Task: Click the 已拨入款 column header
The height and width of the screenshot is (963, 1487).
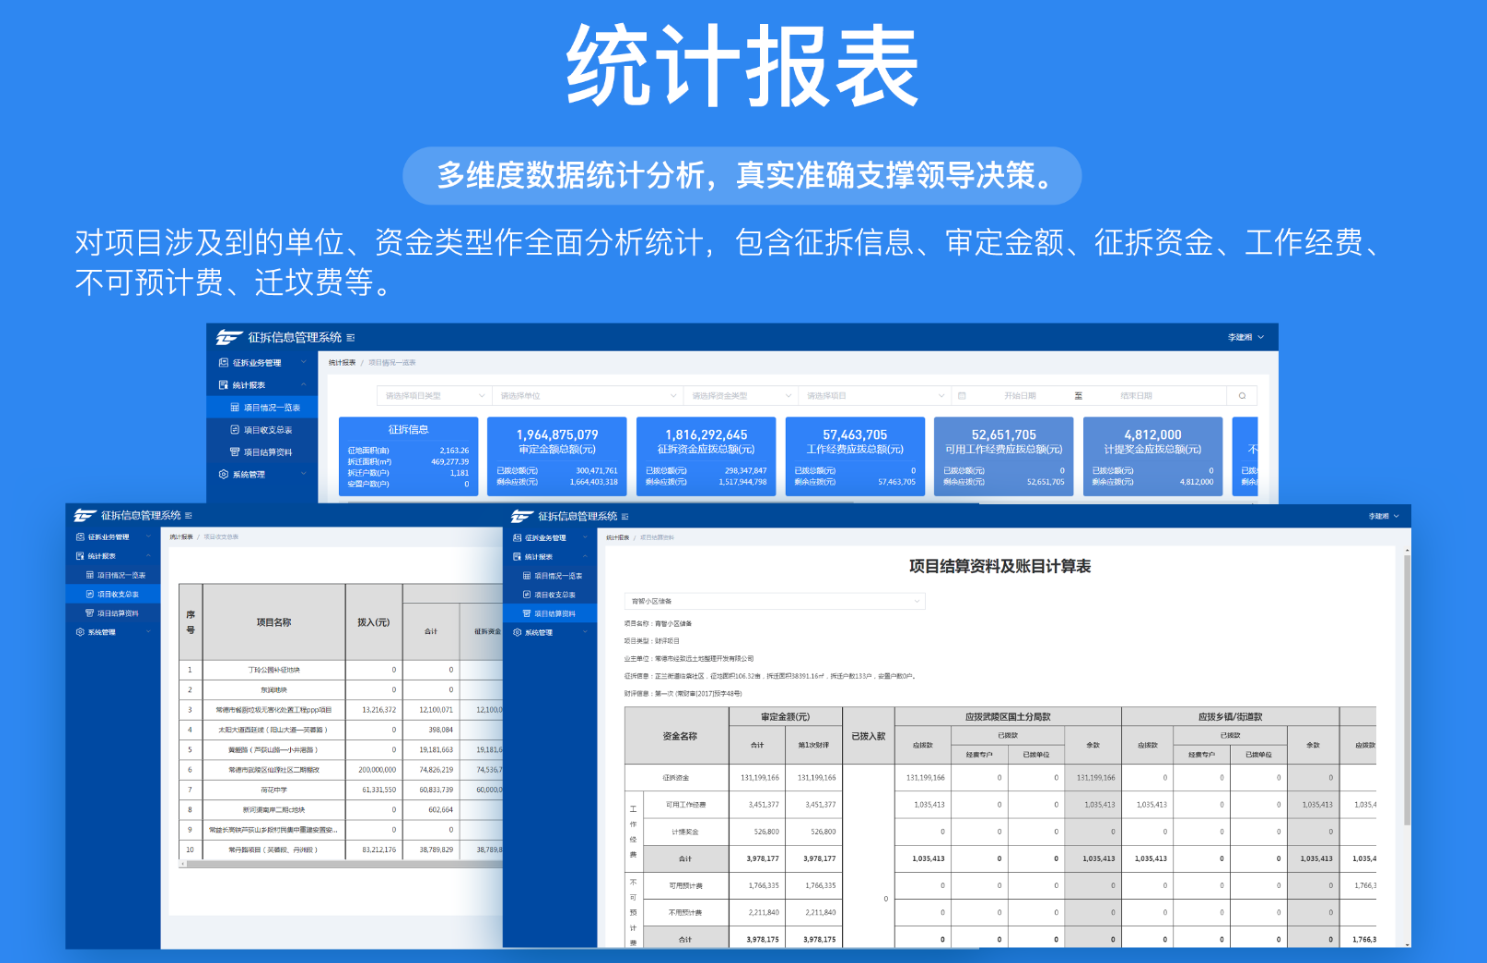Action: coord(868,736)
